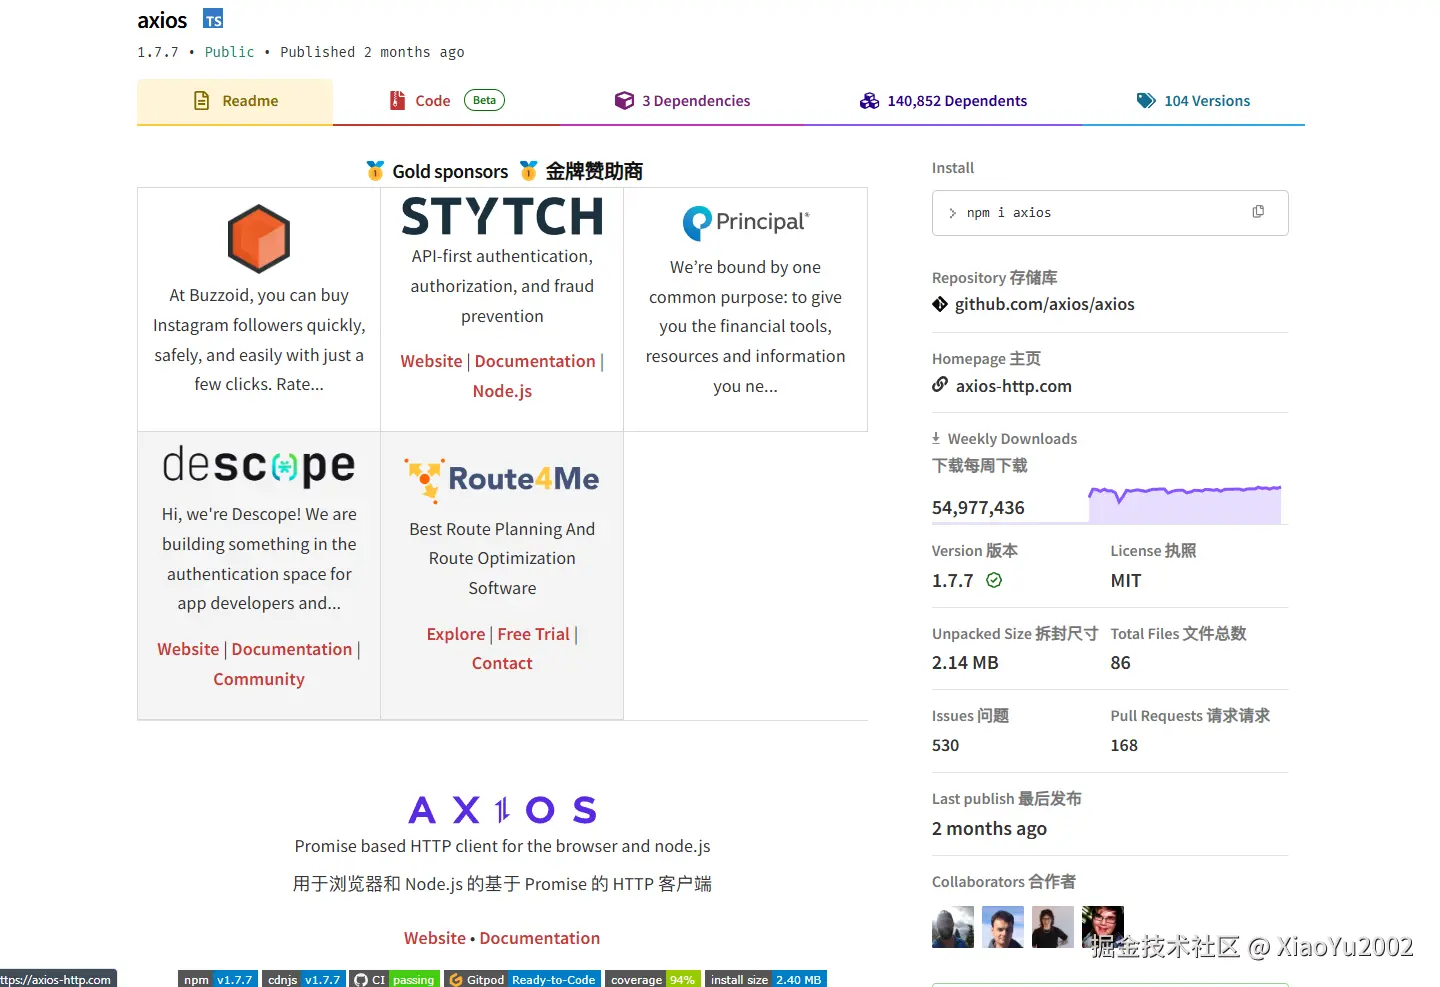Click the CI passing badge
1440x987 pixels.
(x=395, y=979)
